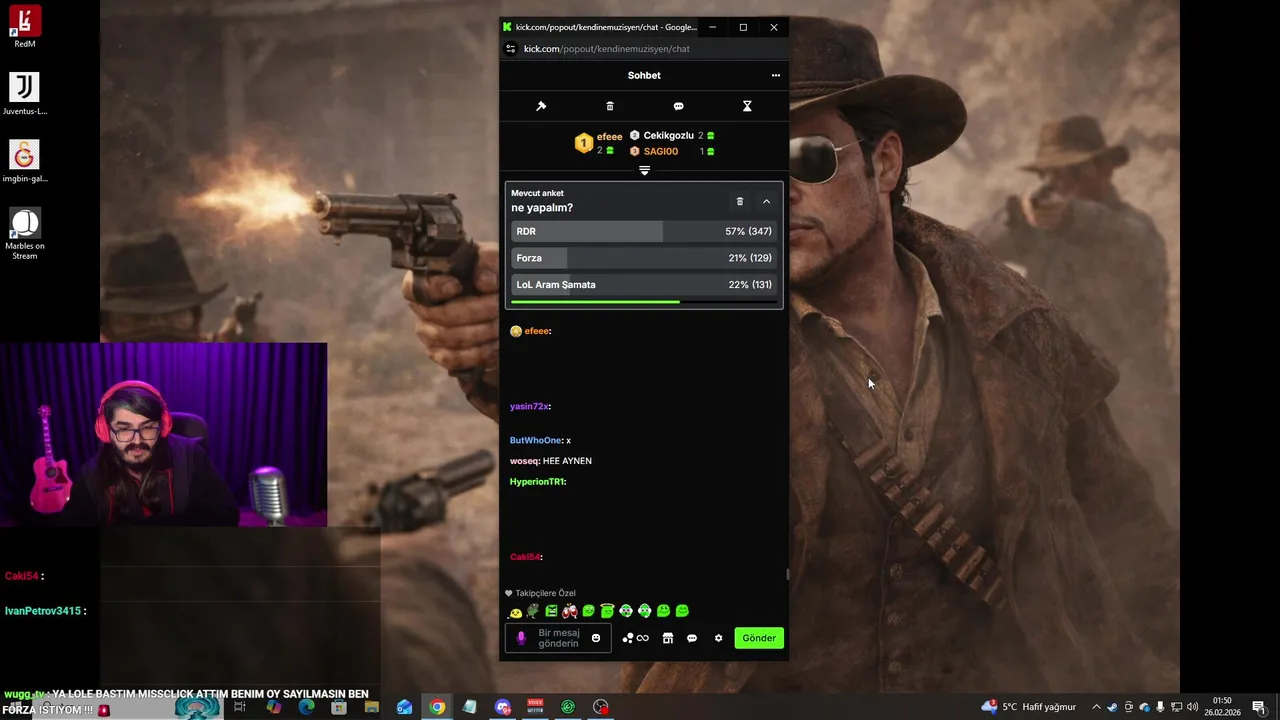Open Outlook in the taskbar

click(404, 707)
